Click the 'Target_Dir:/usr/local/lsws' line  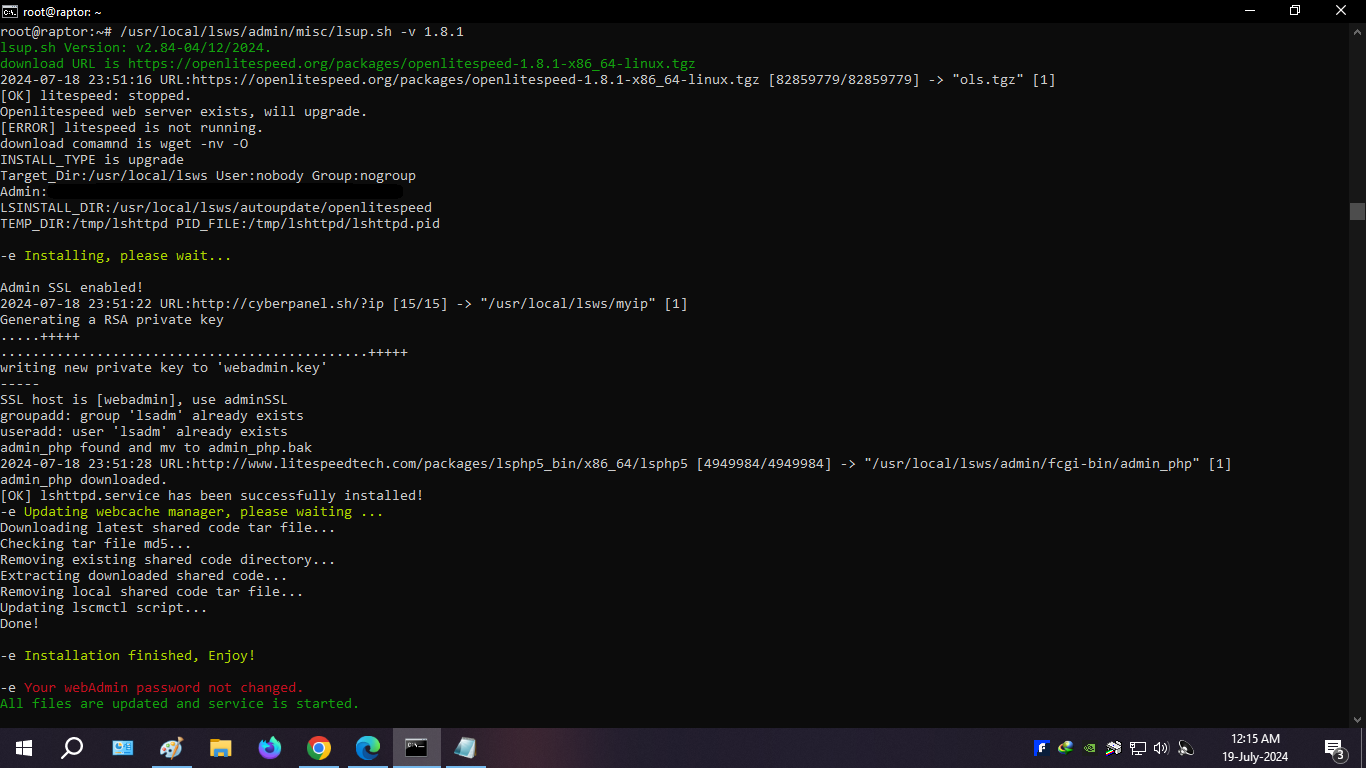click(208, 176)
